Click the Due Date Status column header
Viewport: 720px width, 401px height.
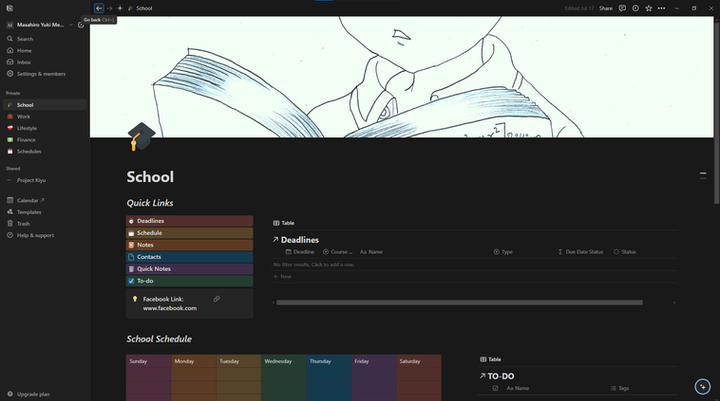pos(580,252)
